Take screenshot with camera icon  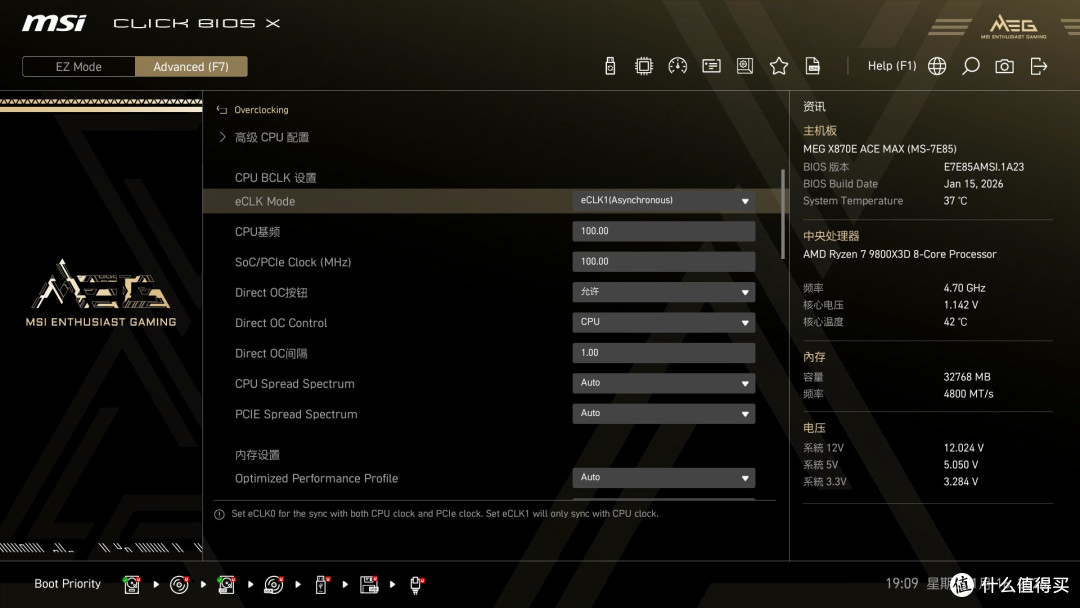tap(1004, 66)
